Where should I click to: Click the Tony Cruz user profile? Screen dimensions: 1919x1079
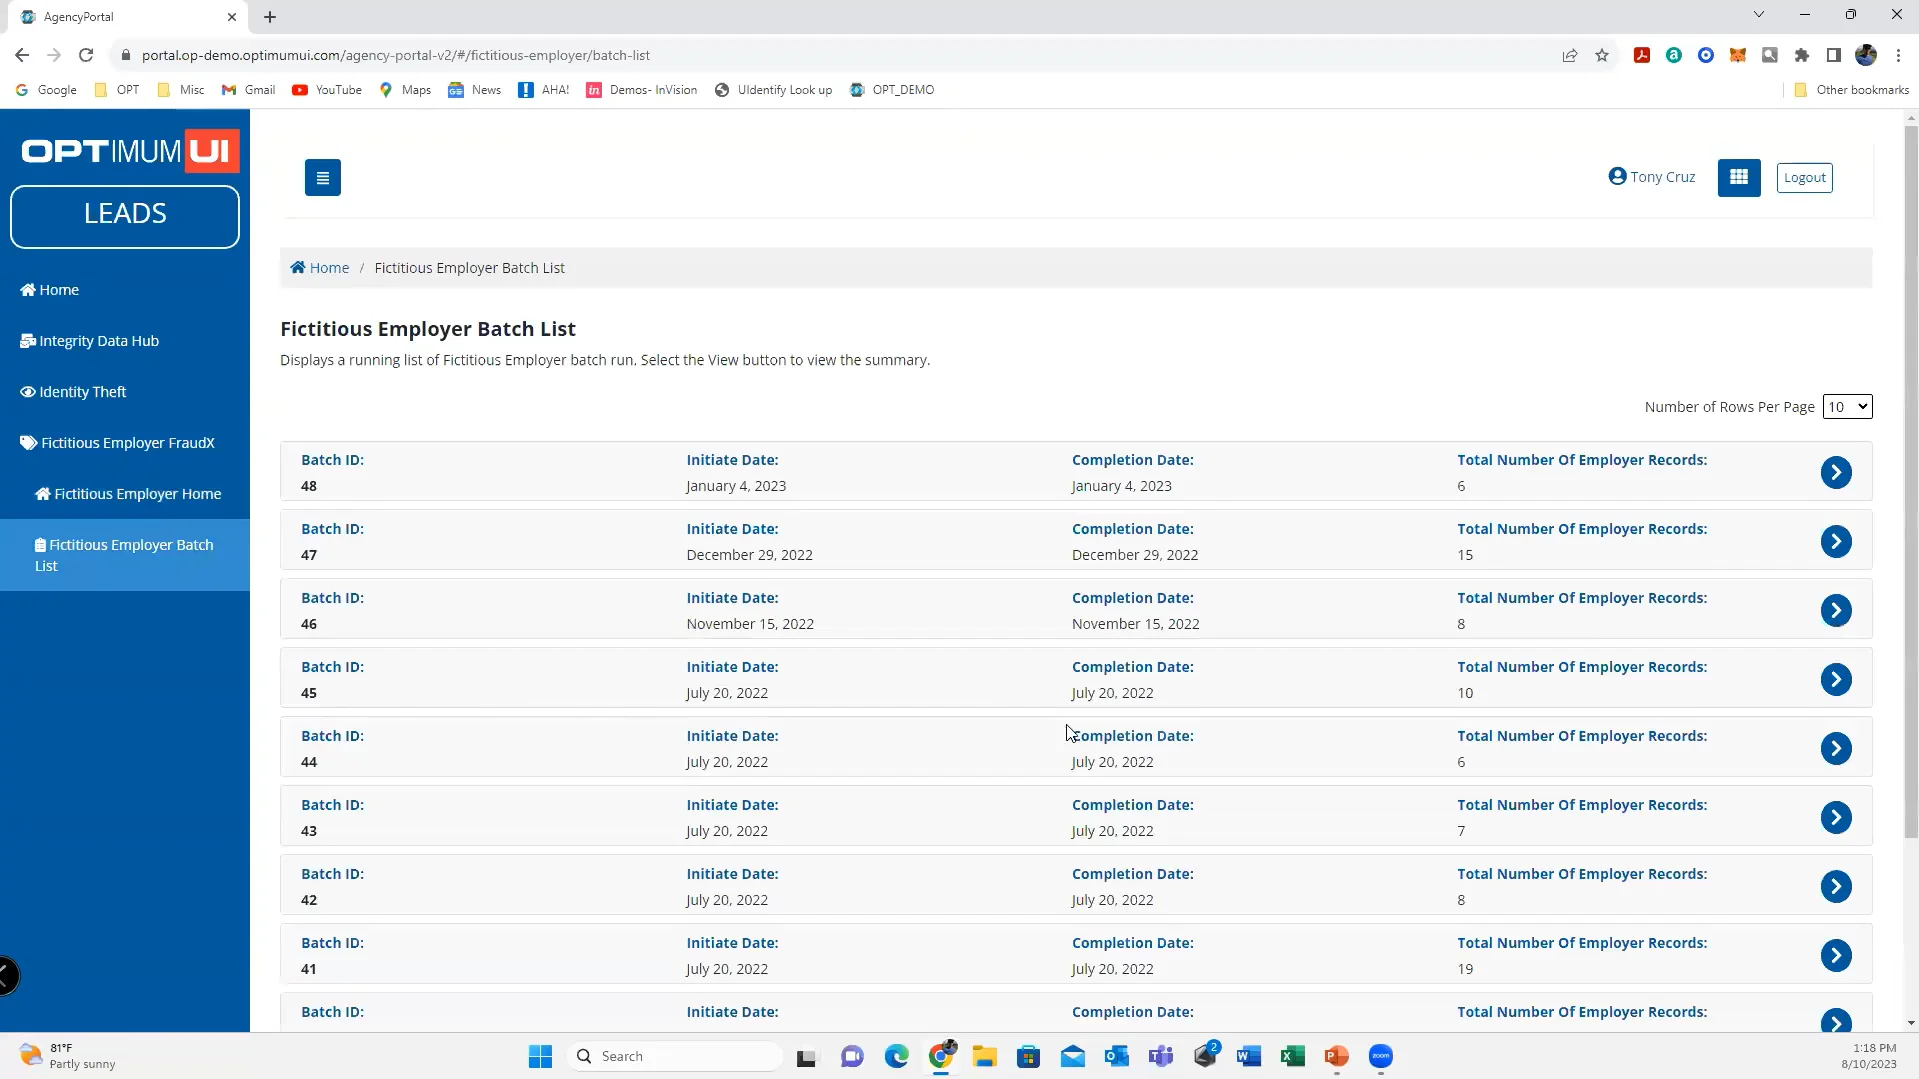1652,177
